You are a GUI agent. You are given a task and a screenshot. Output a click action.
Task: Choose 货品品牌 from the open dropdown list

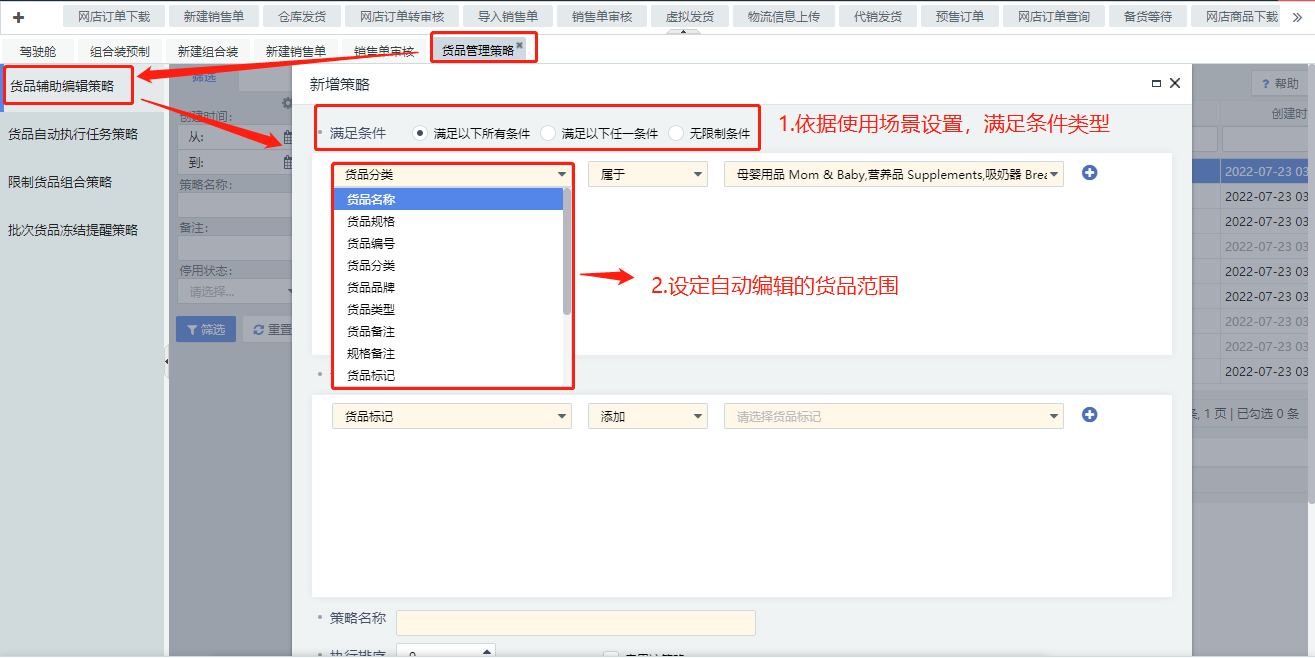tap(371, 288)
